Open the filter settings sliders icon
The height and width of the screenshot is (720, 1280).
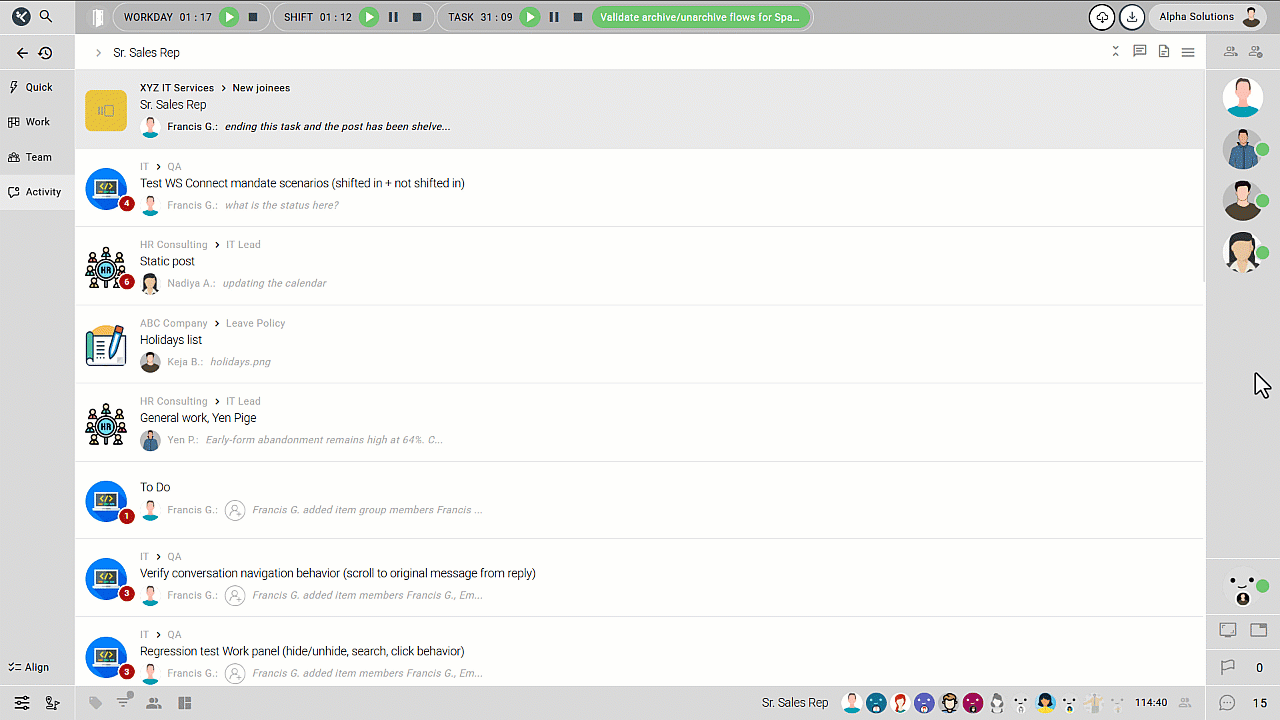coord(22,703)
